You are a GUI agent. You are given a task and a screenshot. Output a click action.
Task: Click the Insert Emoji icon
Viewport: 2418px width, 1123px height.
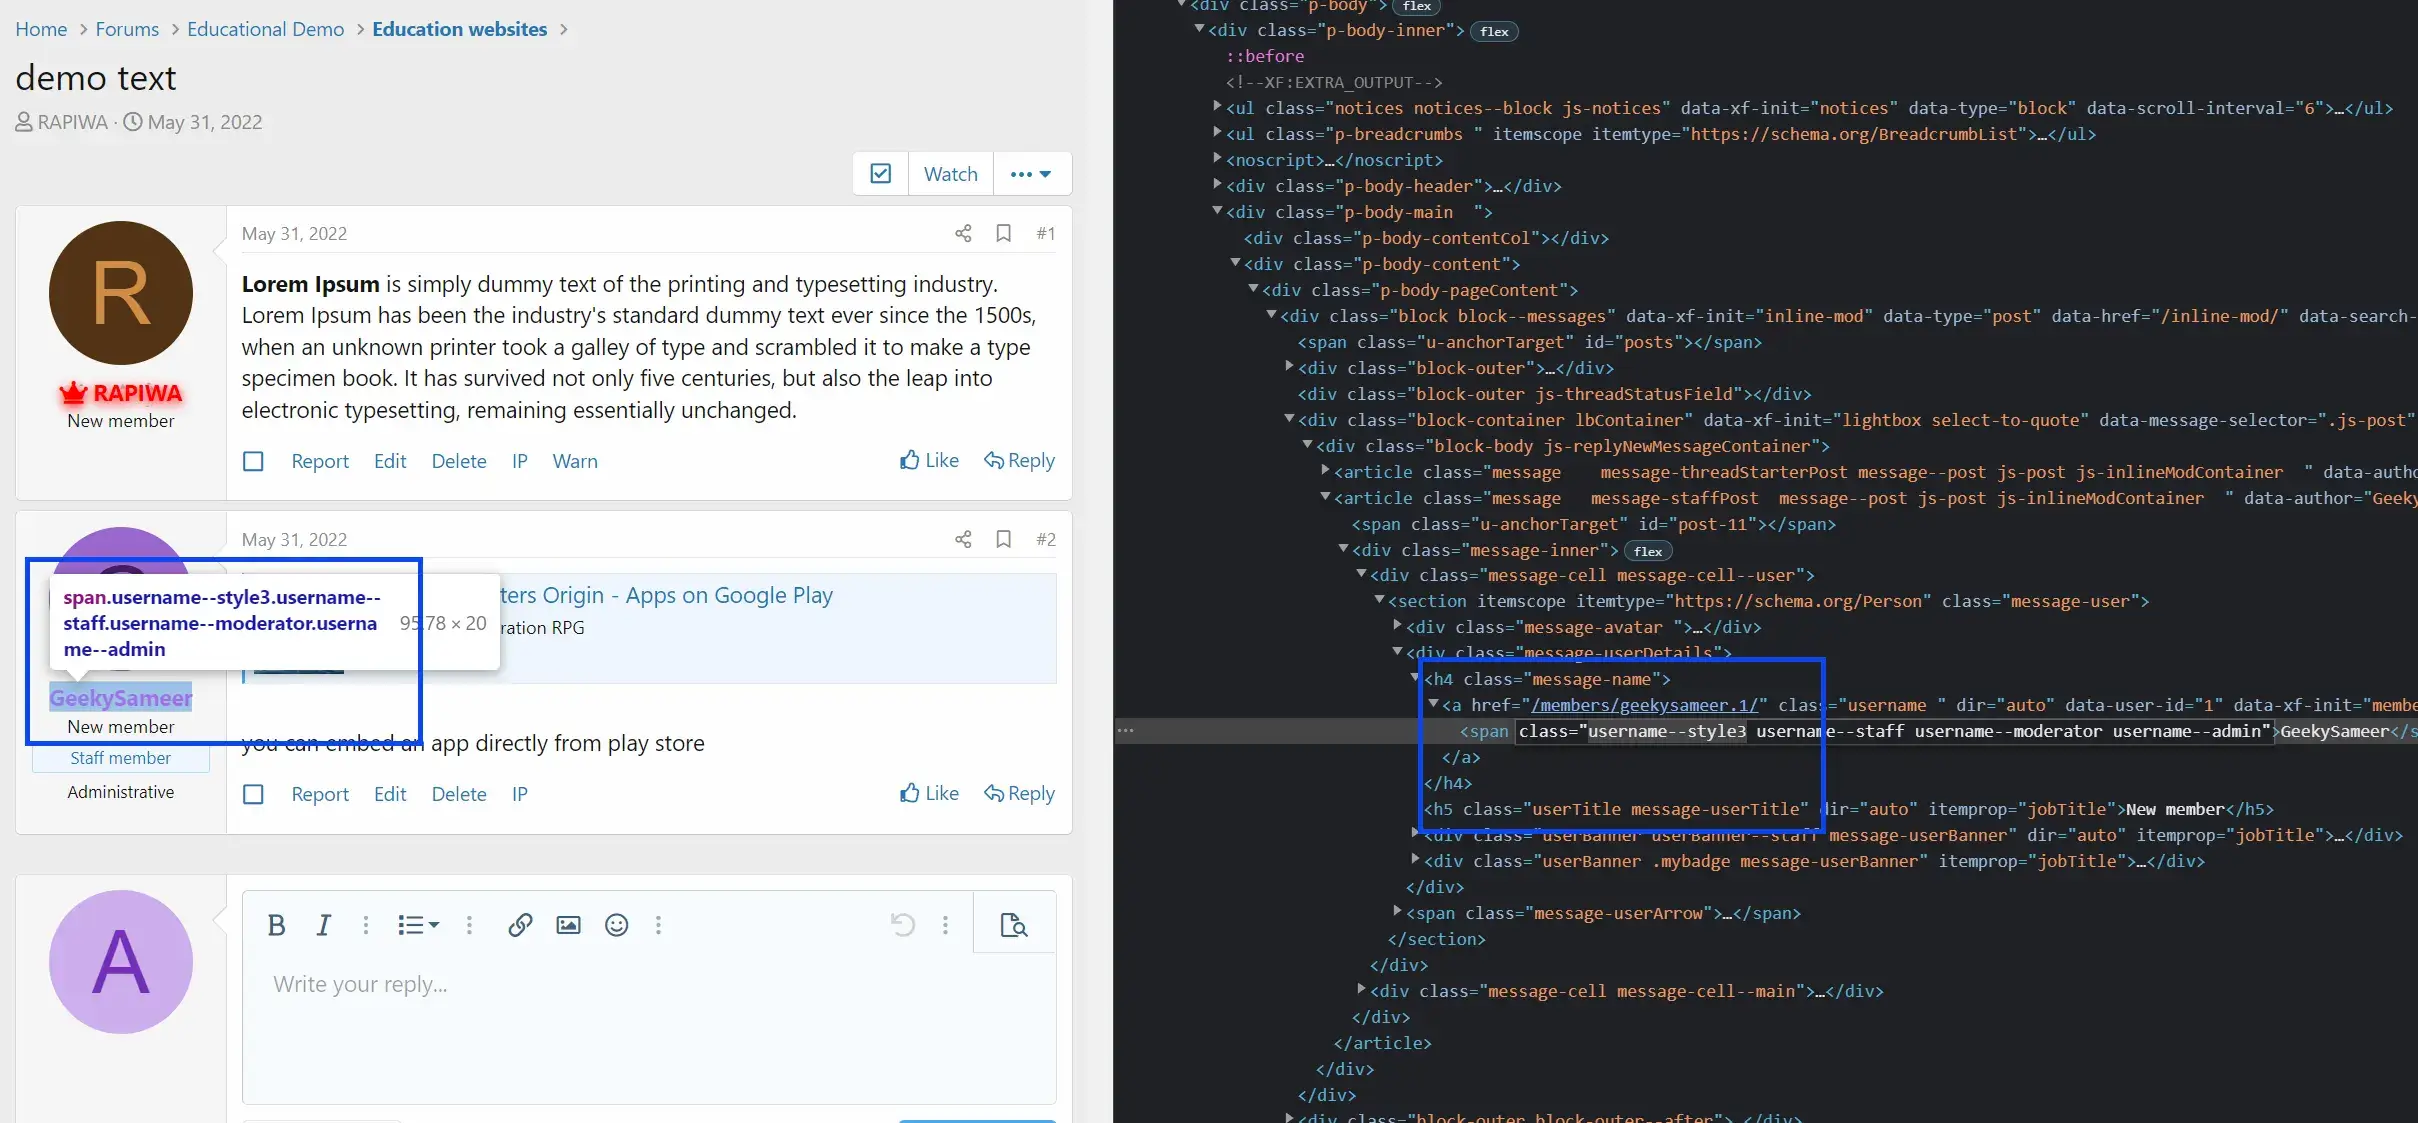(615, 926)
